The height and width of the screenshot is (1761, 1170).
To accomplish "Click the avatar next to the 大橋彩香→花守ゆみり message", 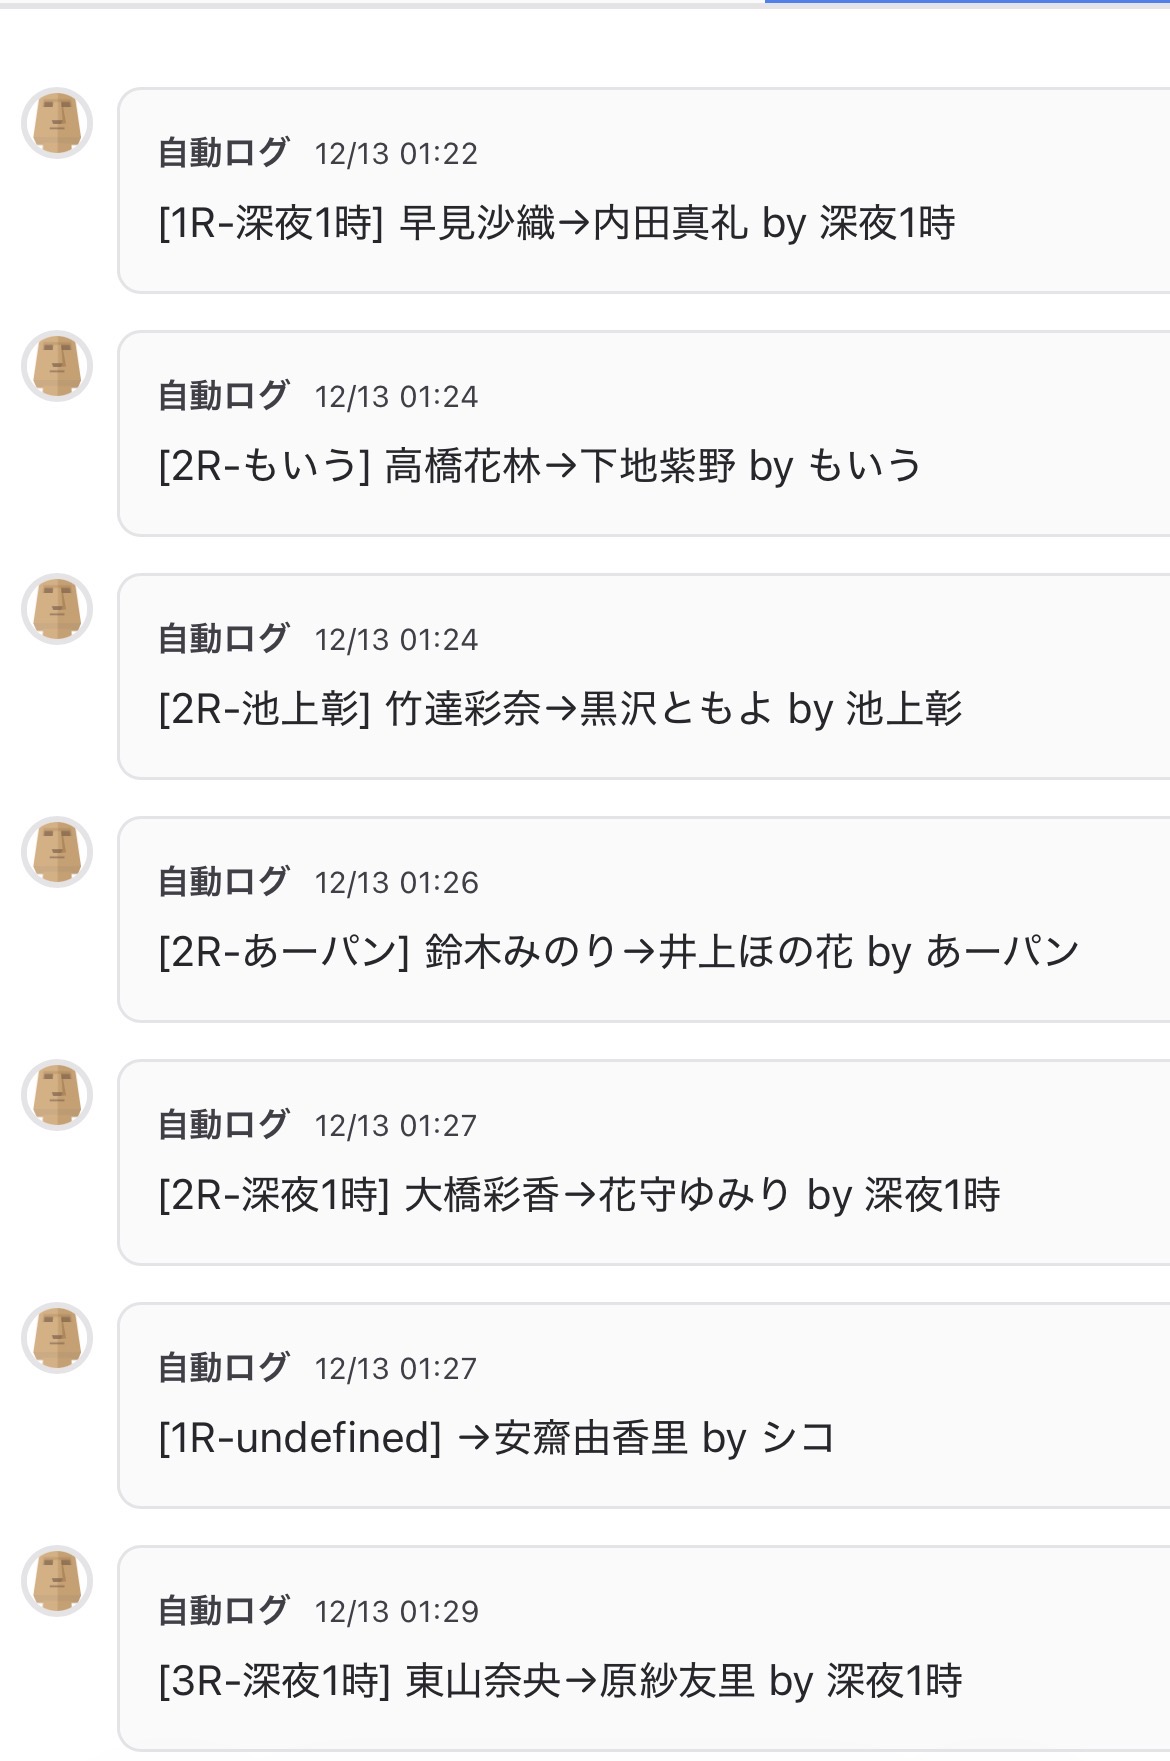I will pos(57,1095).
